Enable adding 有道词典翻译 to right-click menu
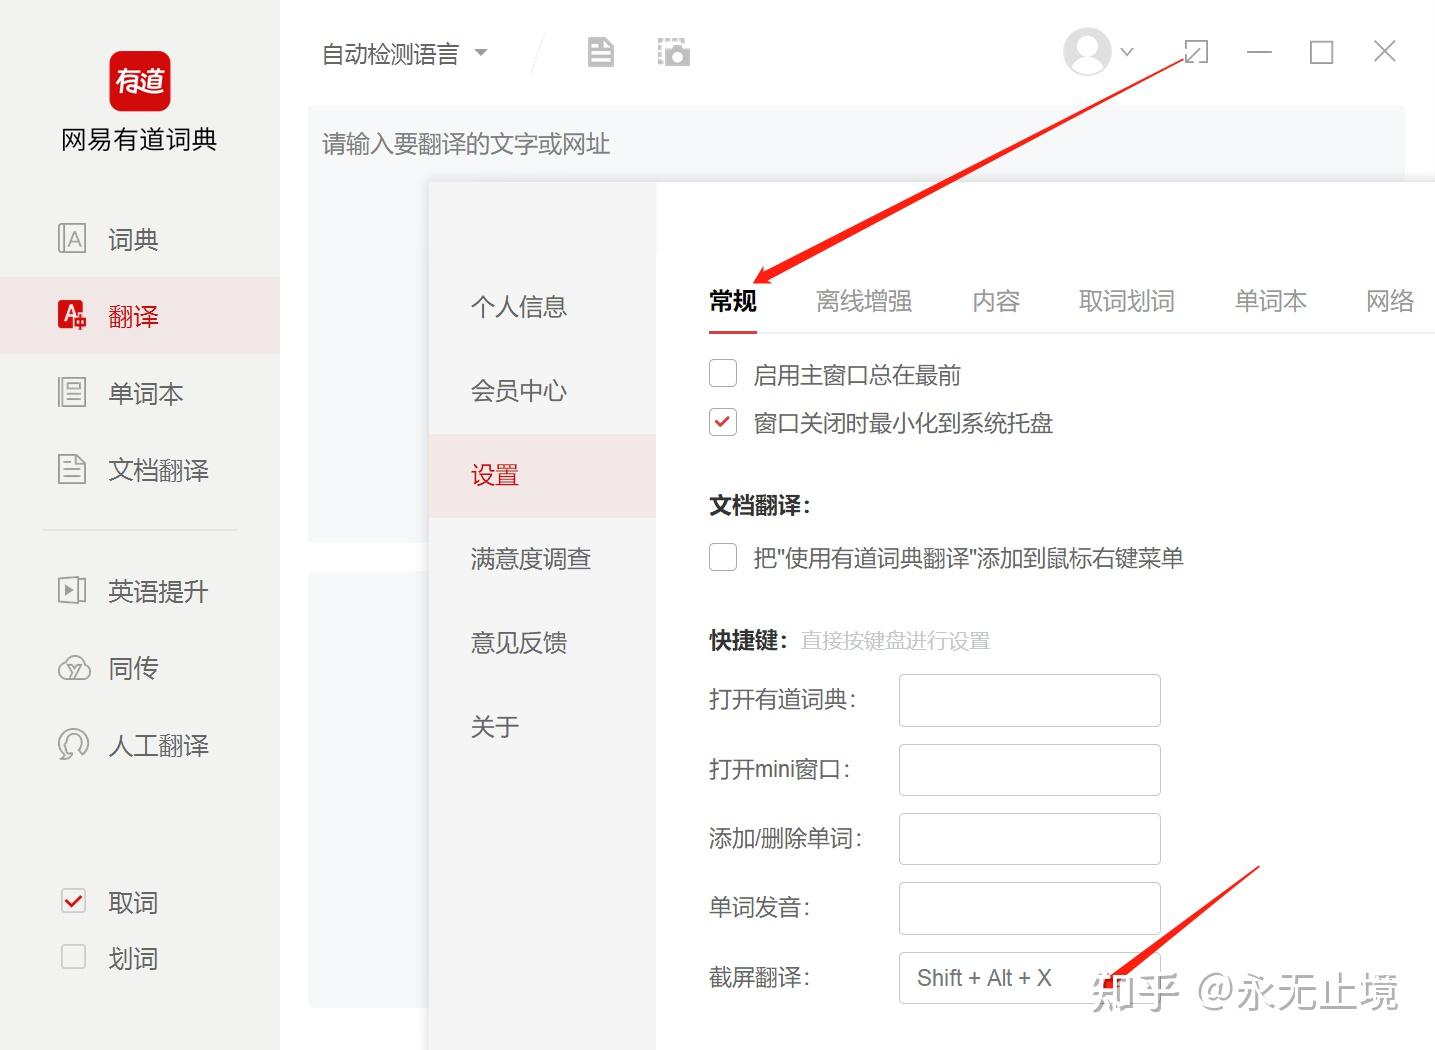The width and height of the screenshot is (1435, 1050). click(722, 557)
